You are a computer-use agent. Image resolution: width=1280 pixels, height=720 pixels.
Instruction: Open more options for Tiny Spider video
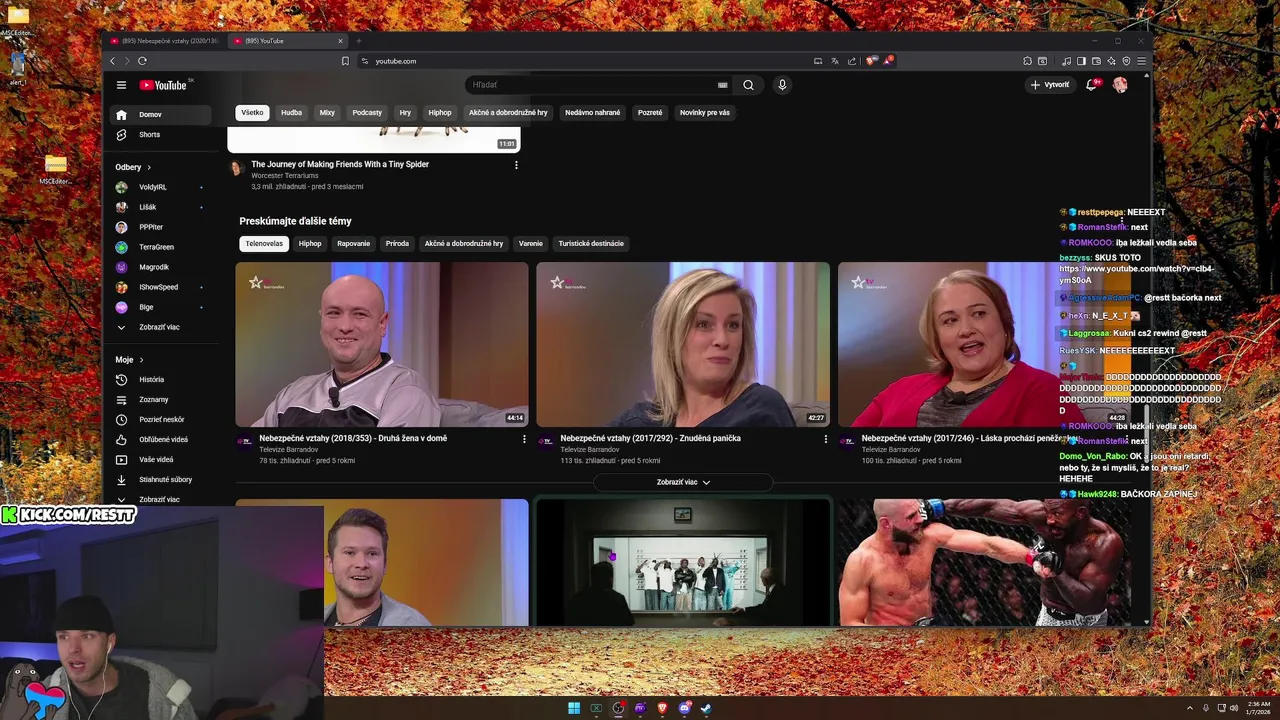pyautogui.click(x=516, y=165)
